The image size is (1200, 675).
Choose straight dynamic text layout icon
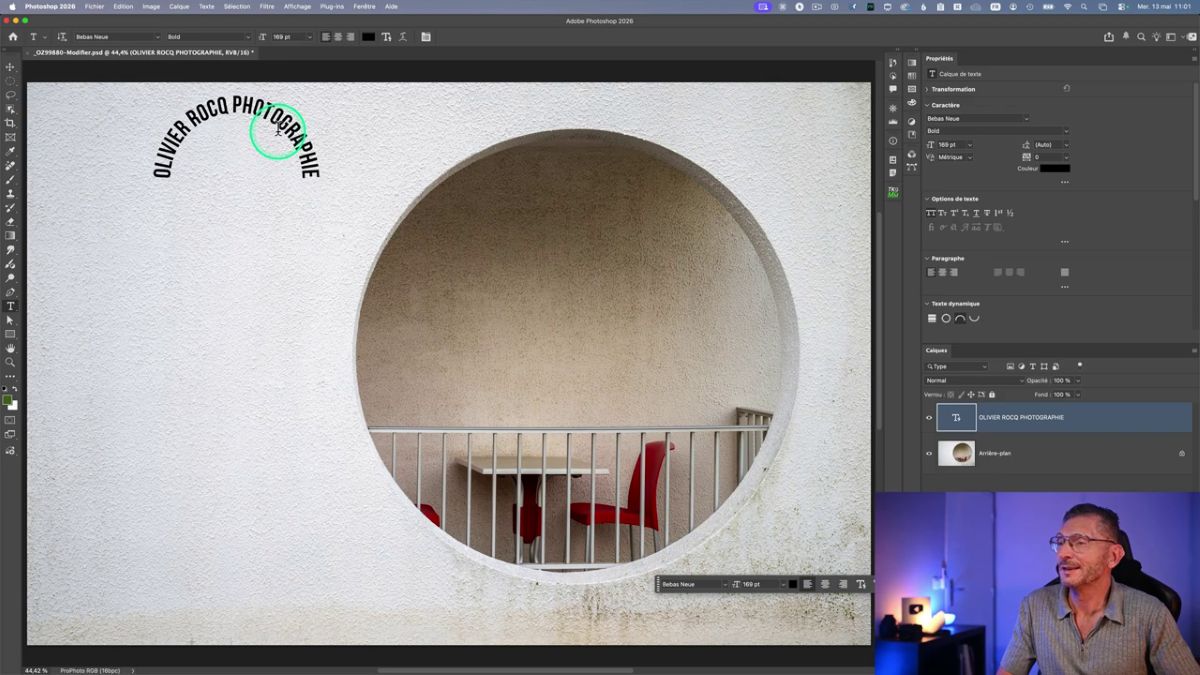click(x=932, y=318)
